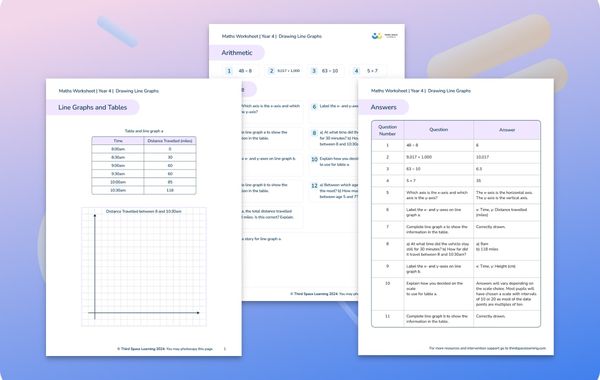The width and height of the screenshot is (600, 380).
Task: Click the 'a) 9am b) 118 miles' answer
Action: [x=487, y=246]
